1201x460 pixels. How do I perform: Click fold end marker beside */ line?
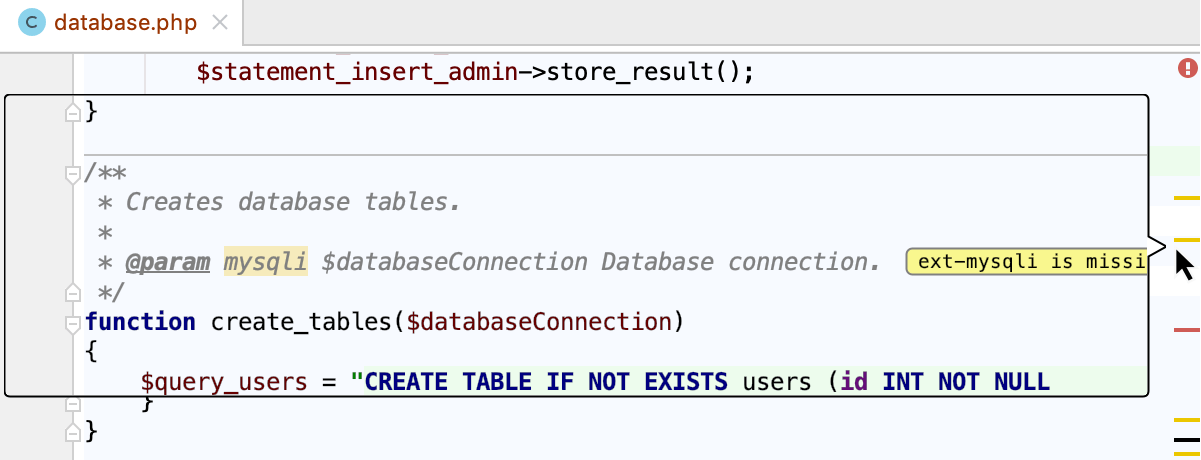tap(72, 293)
